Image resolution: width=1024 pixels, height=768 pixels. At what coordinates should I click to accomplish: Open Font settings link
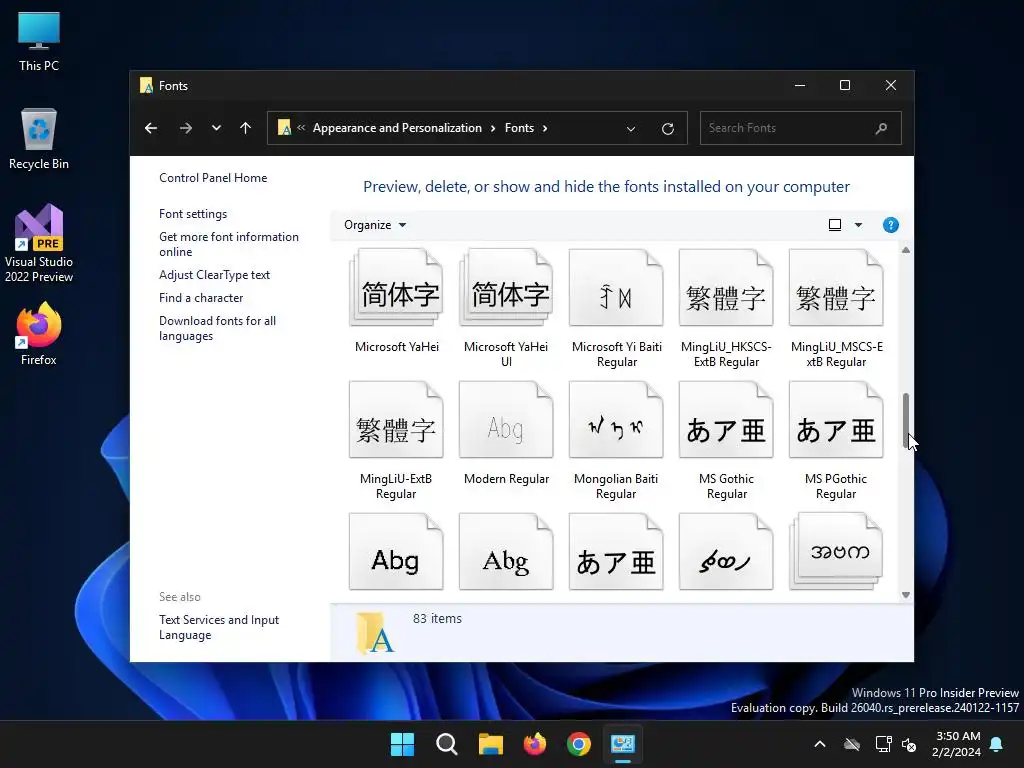point(193,214)
